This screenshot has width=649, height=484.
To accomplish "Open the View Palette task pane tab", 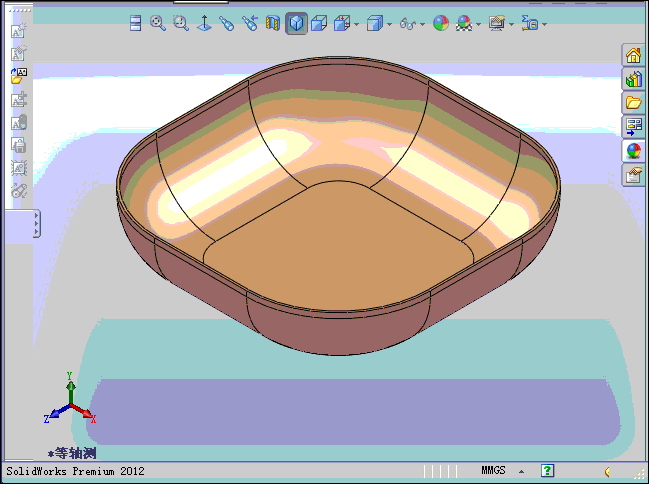I will [633, 126].
